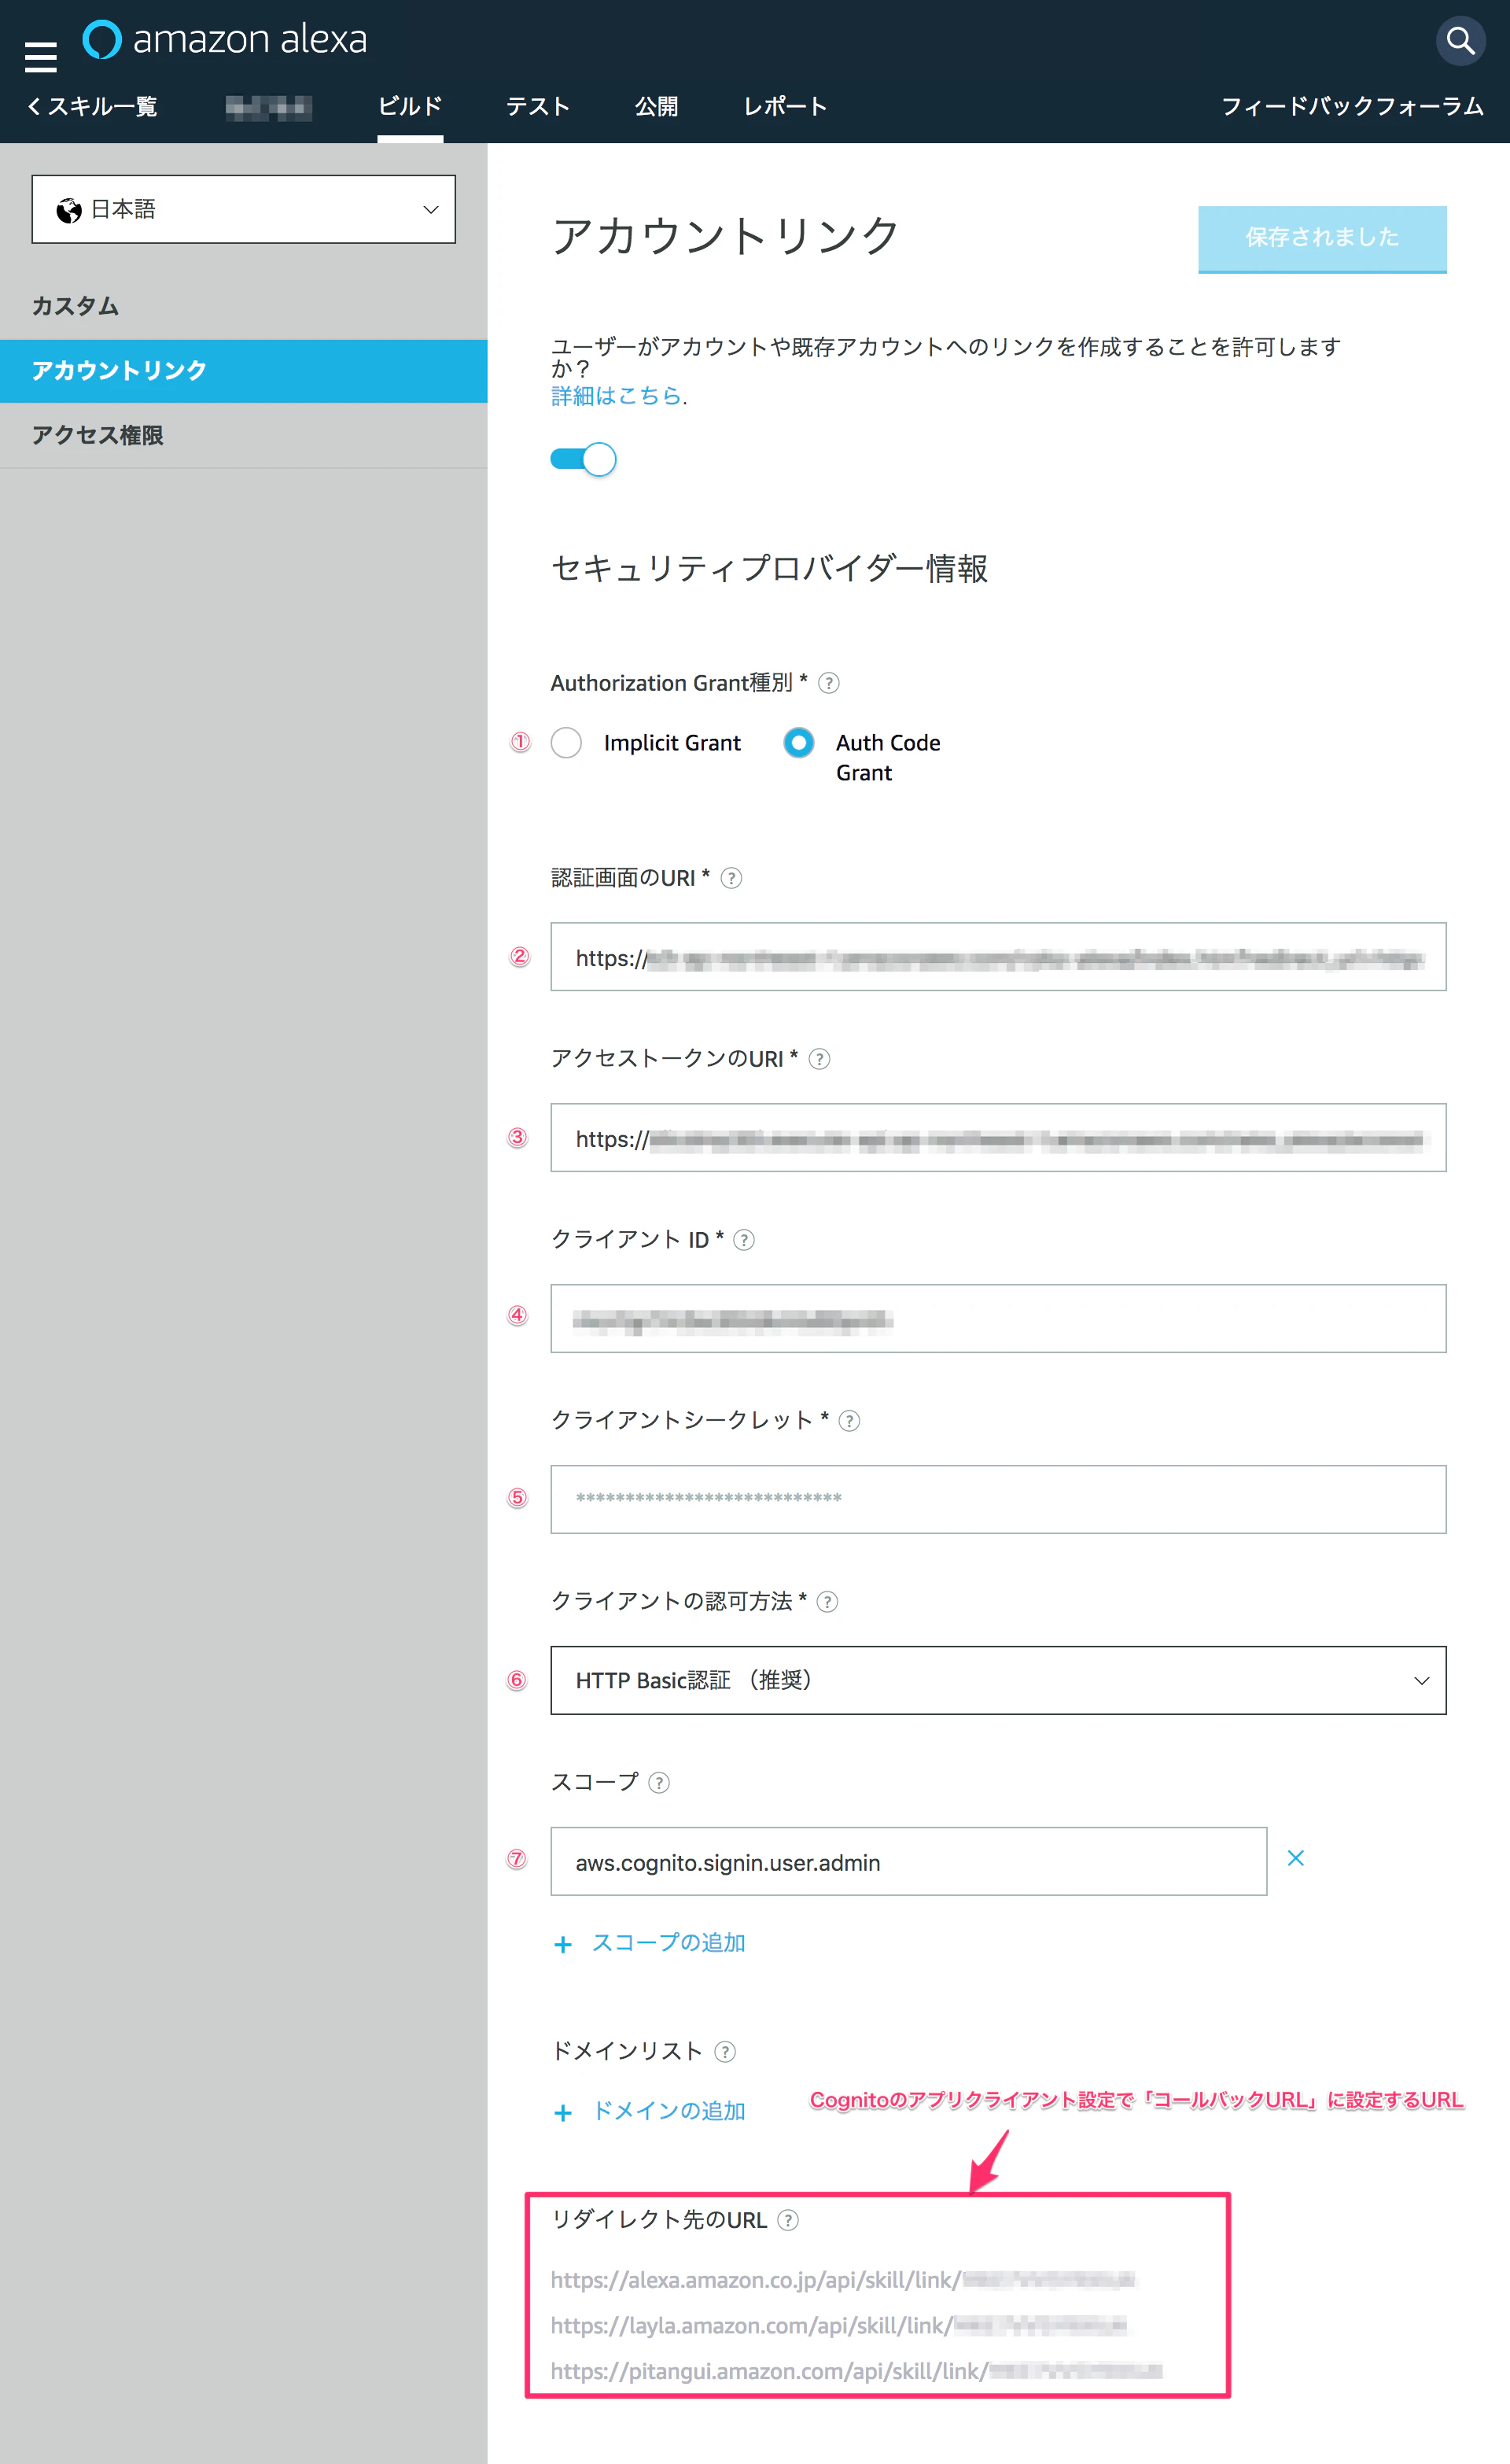Open help icon beside アクセストークンのURI
Image resolution: width=1510 pixels, height=2464 pixels.
[x=819, y=1059]
